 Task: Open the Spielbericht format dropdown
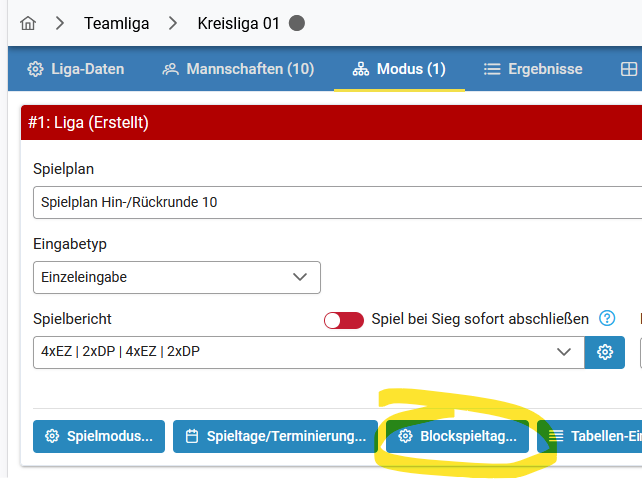coord(309,352)
